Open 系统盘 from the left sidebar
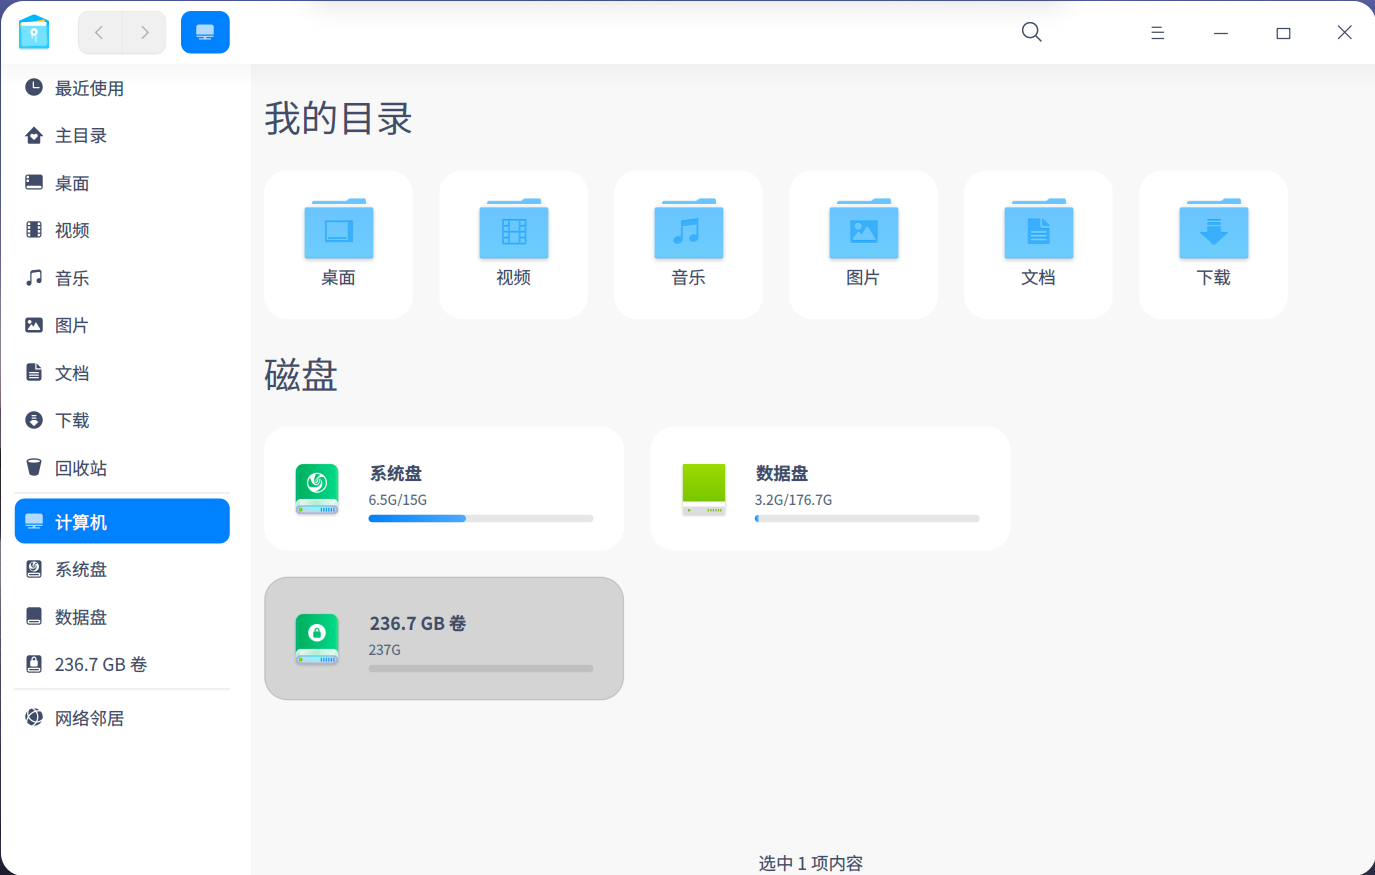The width and height of the screenshot is (1375, 875). click(x=122, y=570)
